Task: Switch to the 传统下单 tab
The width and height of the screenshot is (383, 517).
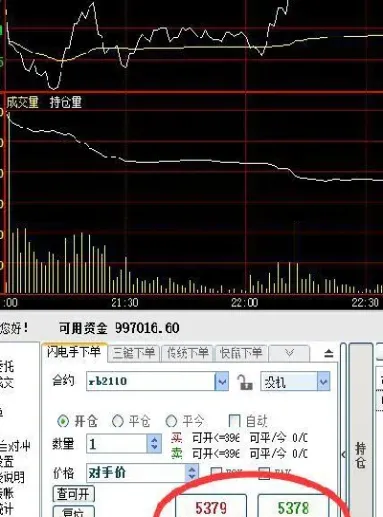Action: (188, 353)
